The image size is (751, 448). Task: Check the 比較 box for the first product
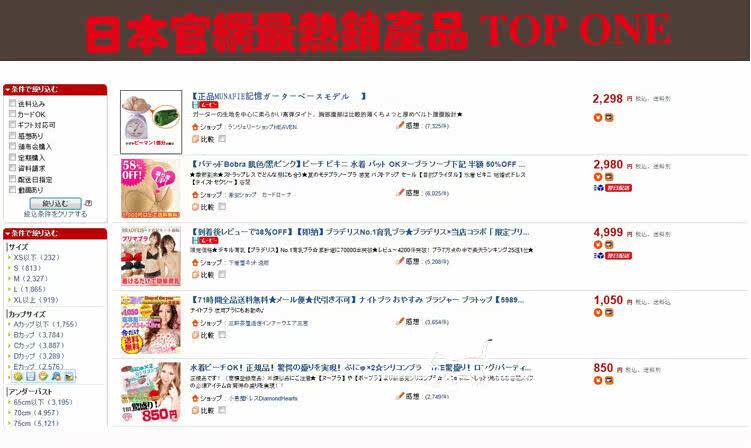coord(222,139)
